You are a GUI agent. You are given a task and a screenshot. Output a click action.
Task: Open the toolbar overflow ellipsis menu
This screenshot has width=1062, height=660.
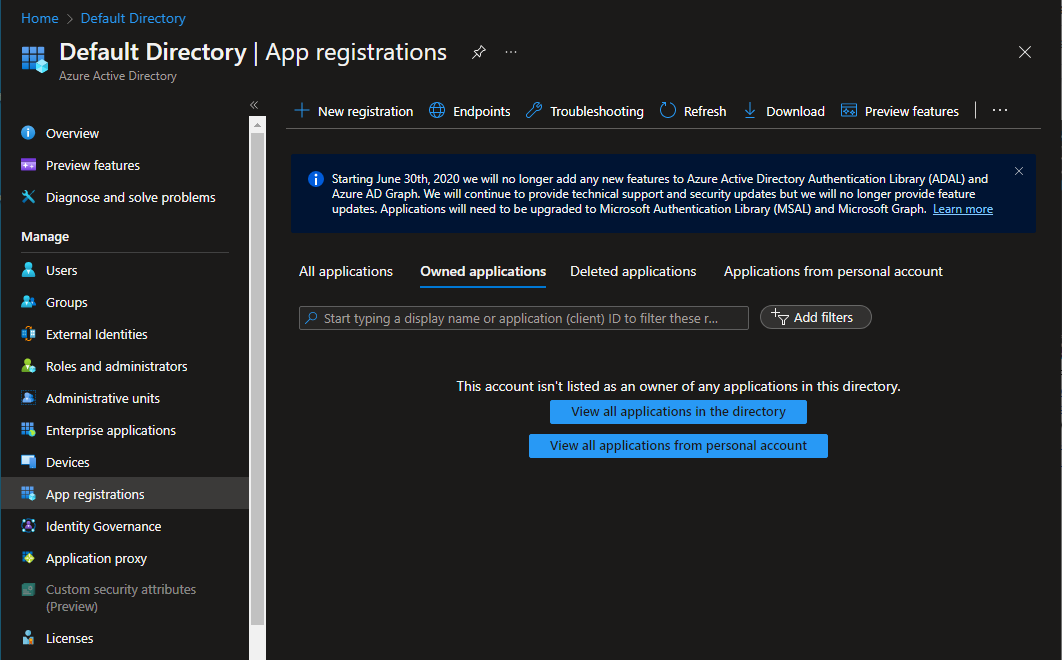1000,110
